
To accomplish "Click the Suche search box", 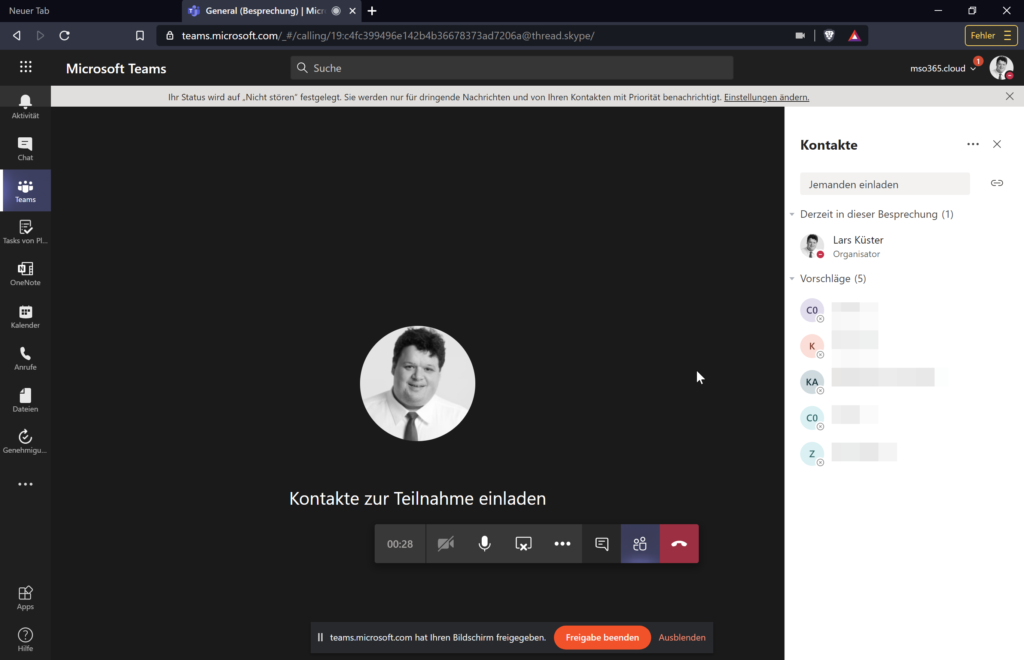I will 512,68.
